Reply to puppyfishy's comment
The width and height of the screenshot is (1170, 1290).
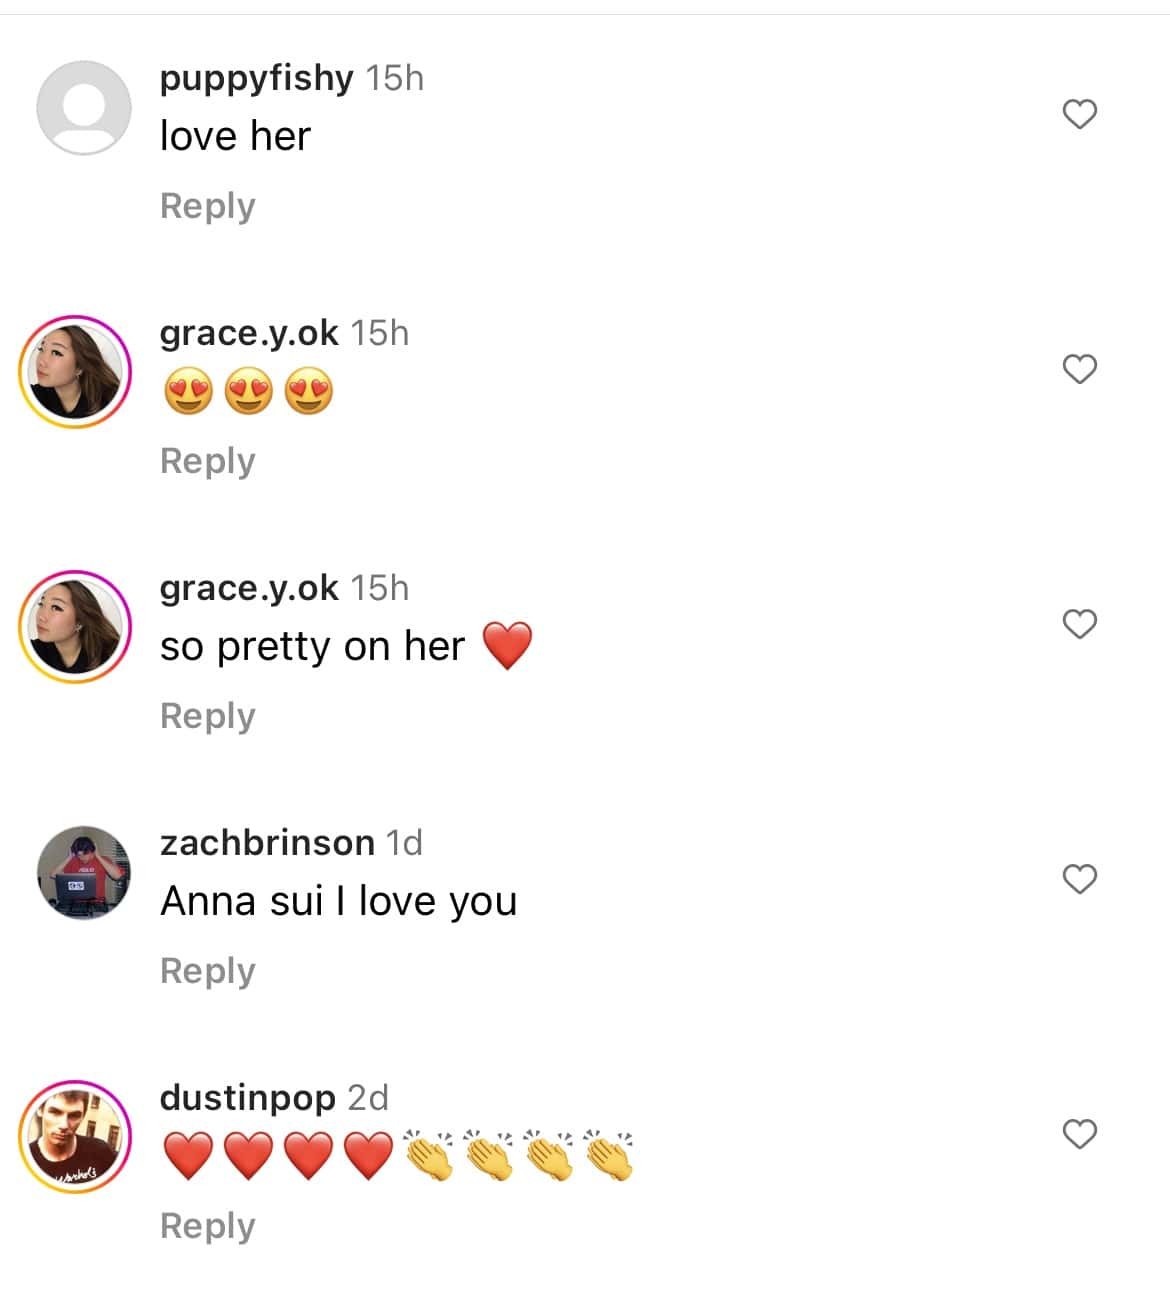click(208, 206)
